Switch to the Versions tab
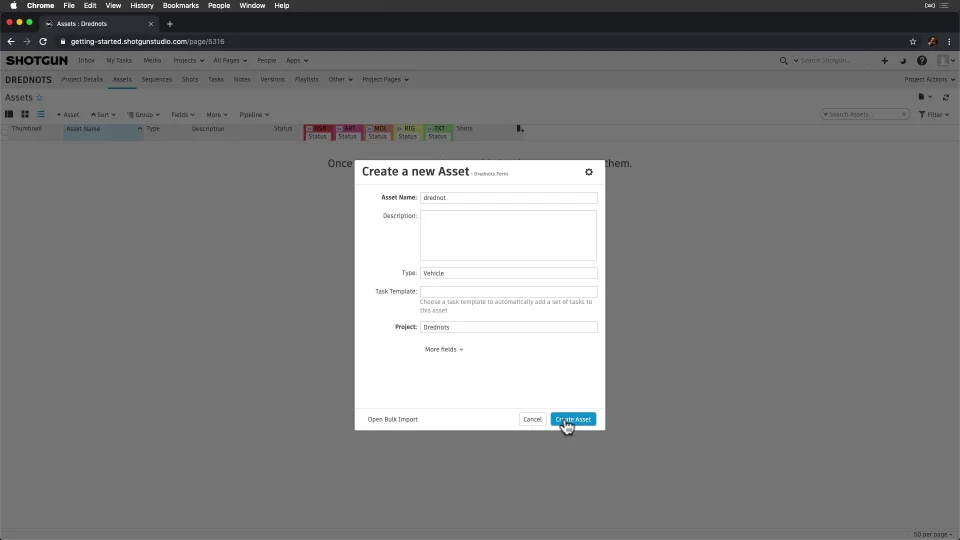The width and height of the screenshot is (960, 540). [272, 80]
